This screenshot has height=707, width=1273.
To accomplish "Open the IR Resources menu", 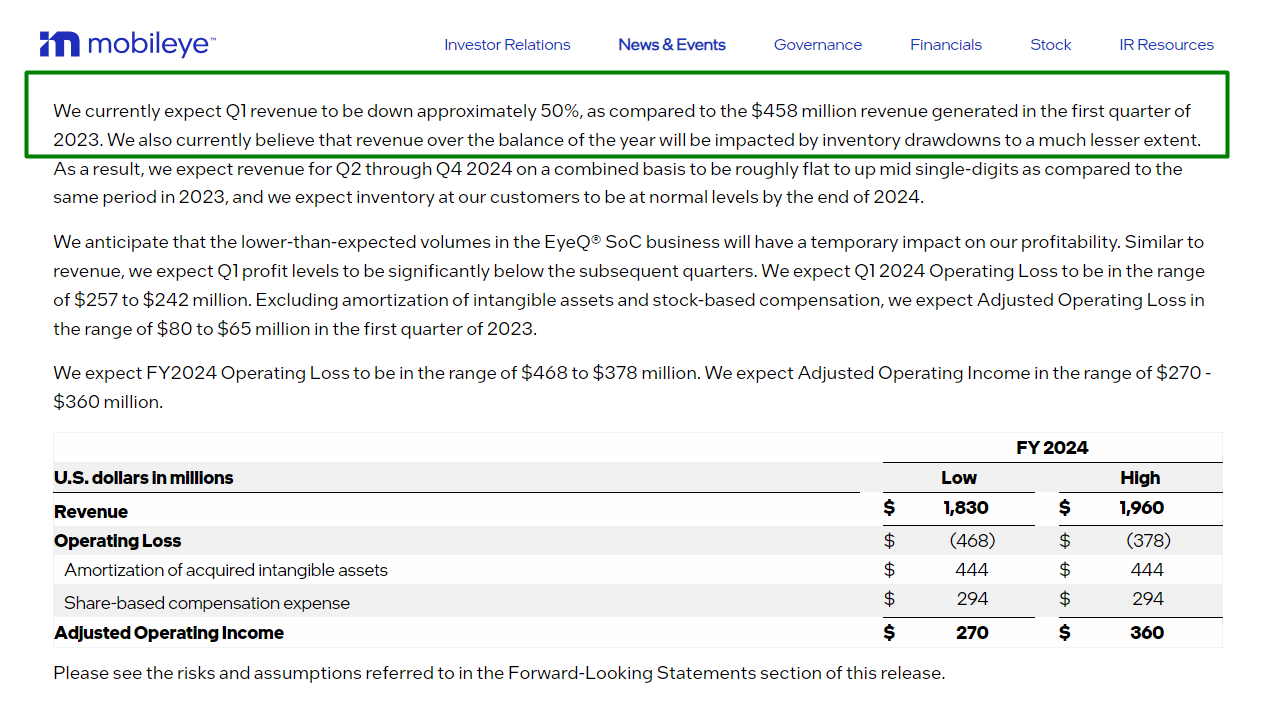I will [1166, 45].
